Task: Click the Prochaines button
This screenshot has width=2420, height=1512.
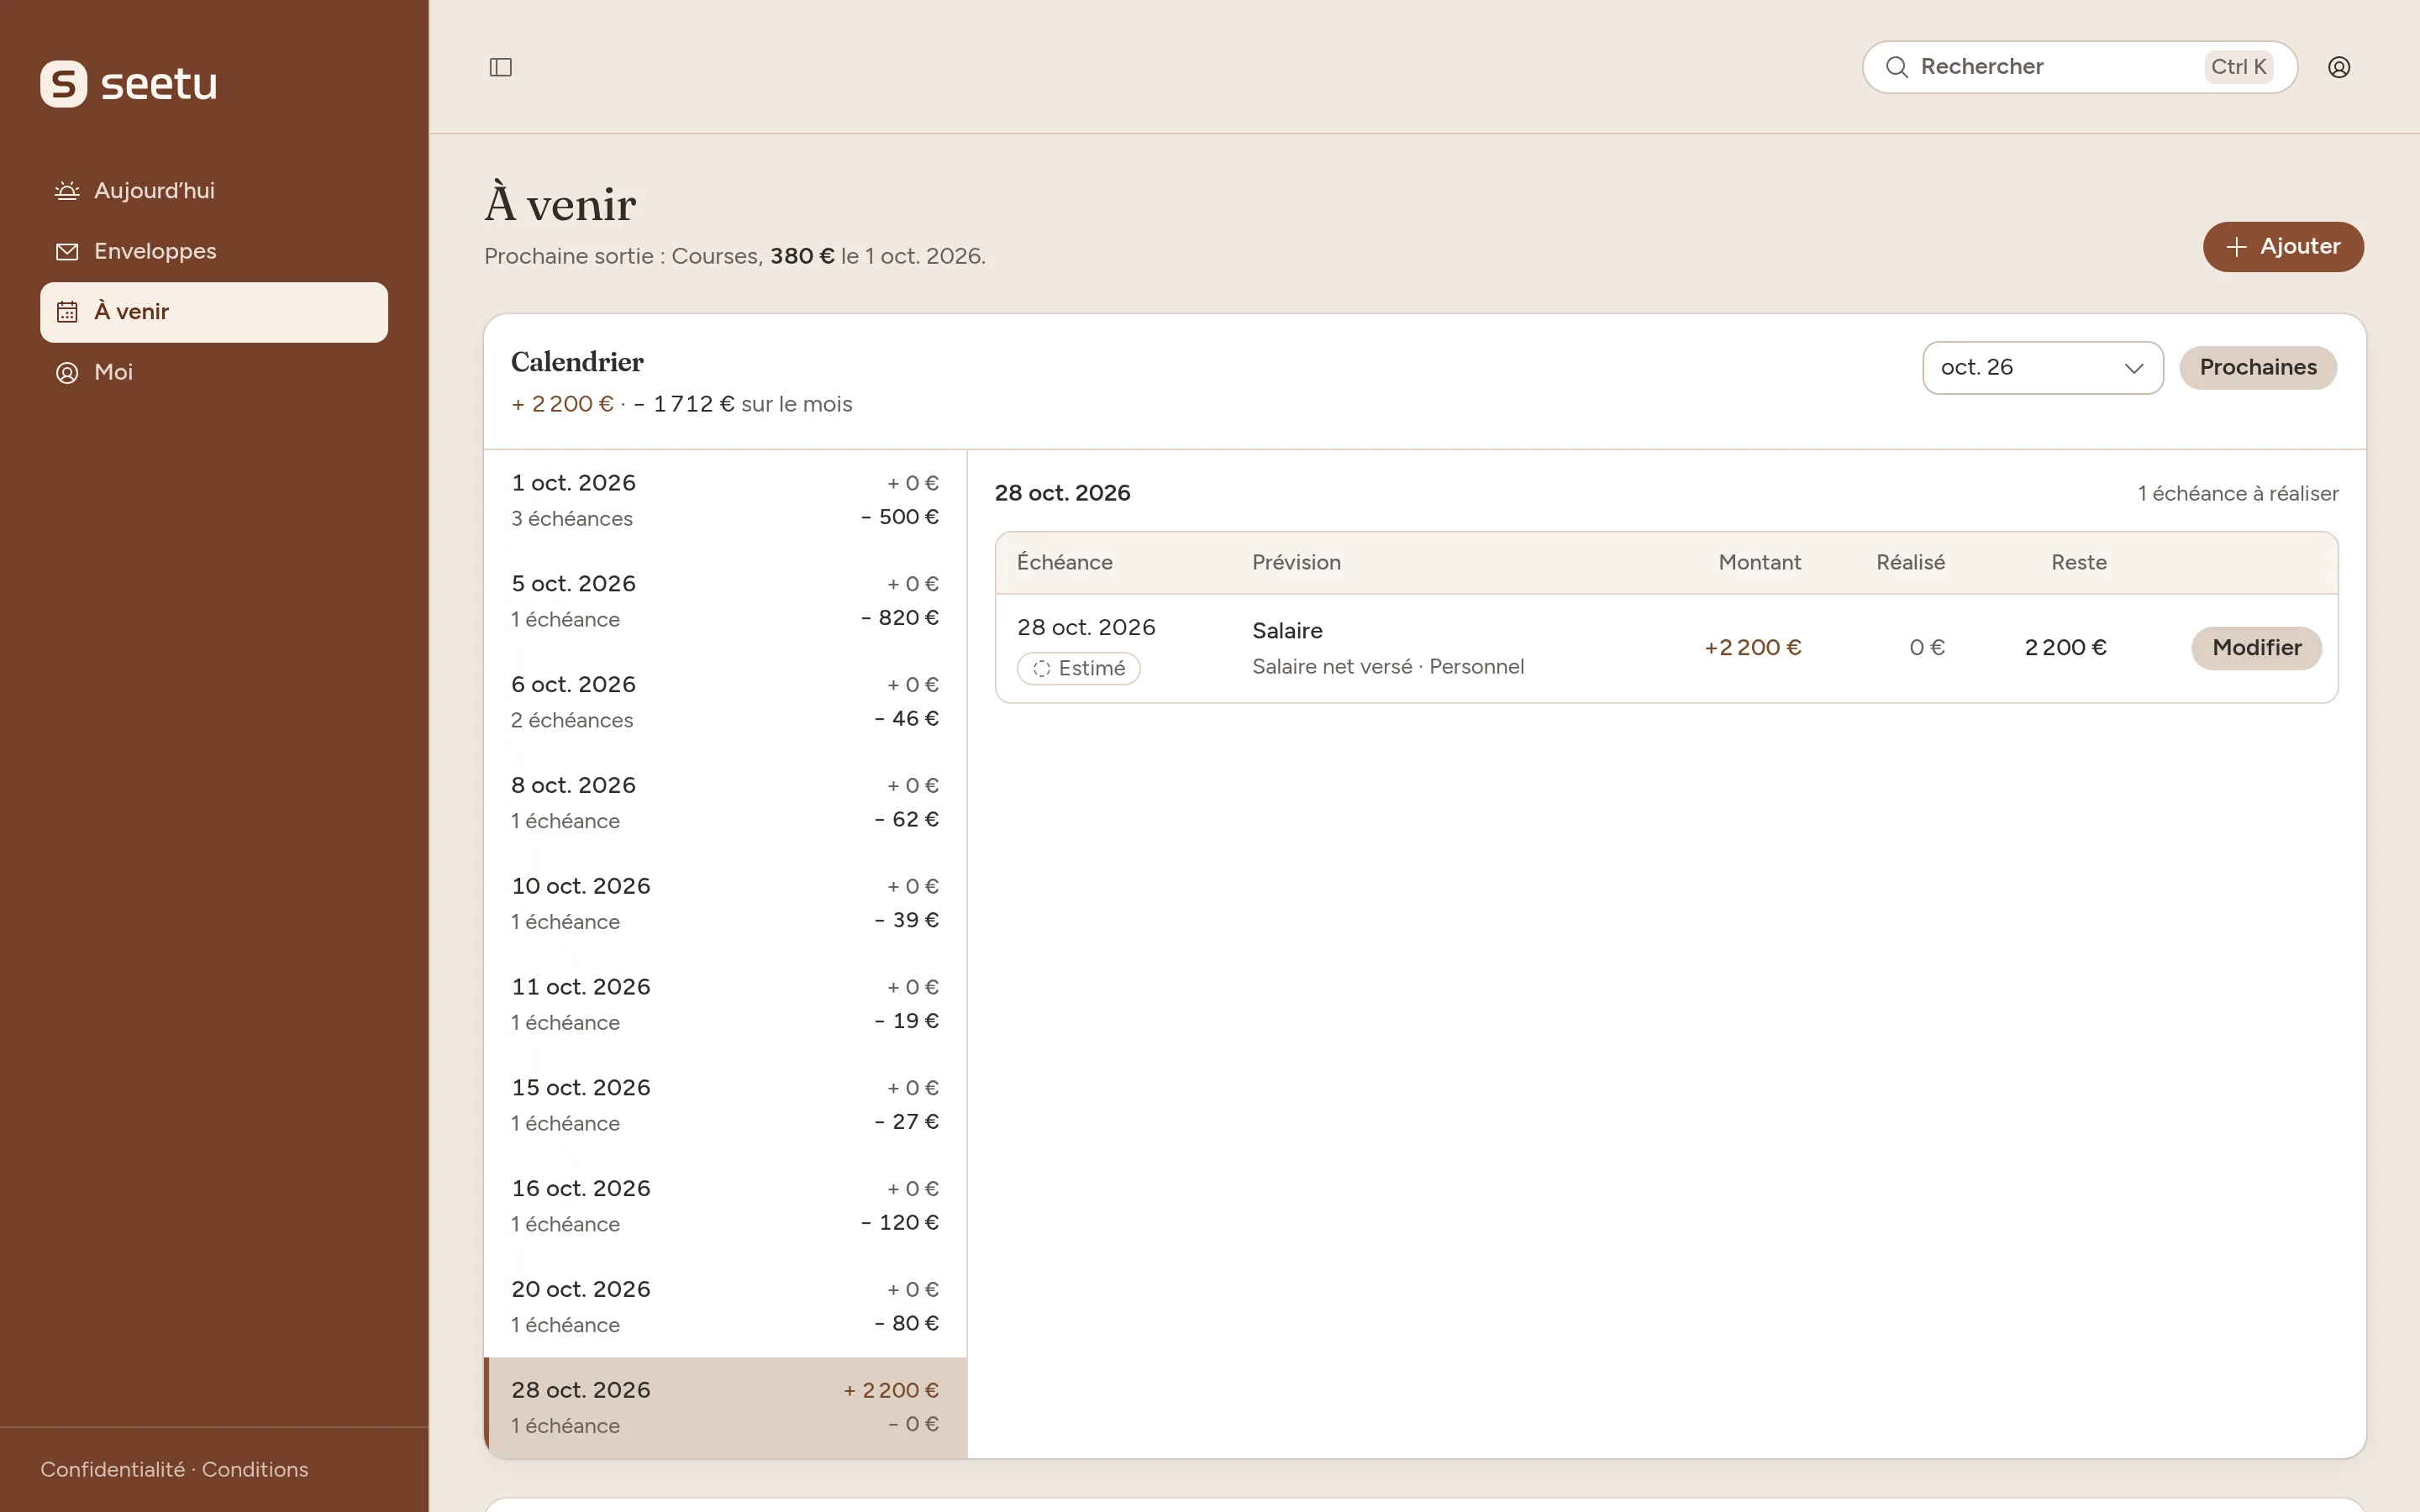Action: click(2258, 368)
